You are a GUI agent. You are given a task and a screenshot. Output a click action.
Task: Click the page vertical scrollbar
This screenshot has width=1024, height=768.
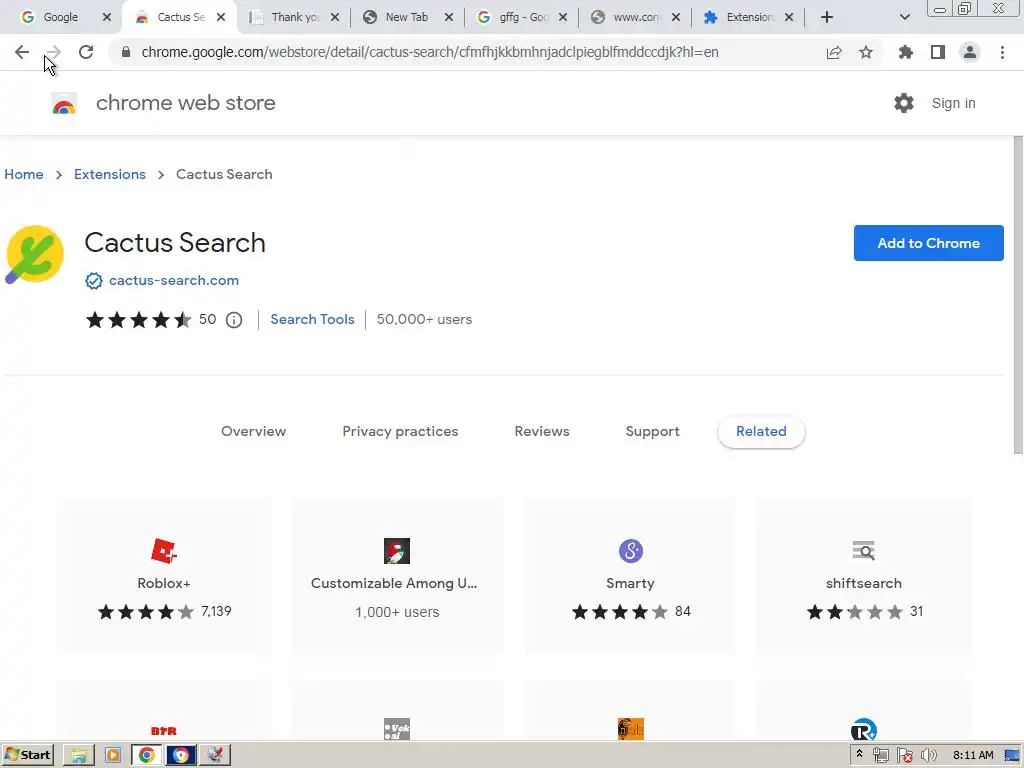pyautogui.click(x=1017, y=294)
